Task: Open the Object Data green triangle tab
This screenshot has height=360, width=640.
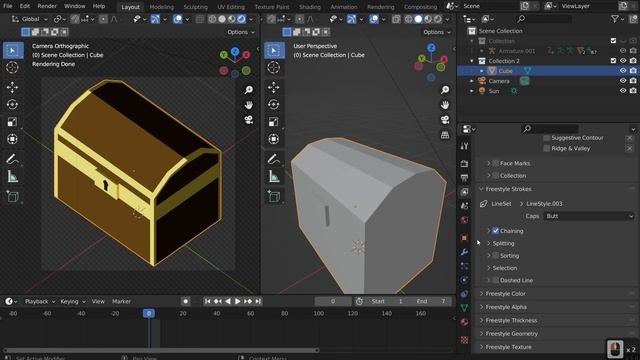Action: 464,308
